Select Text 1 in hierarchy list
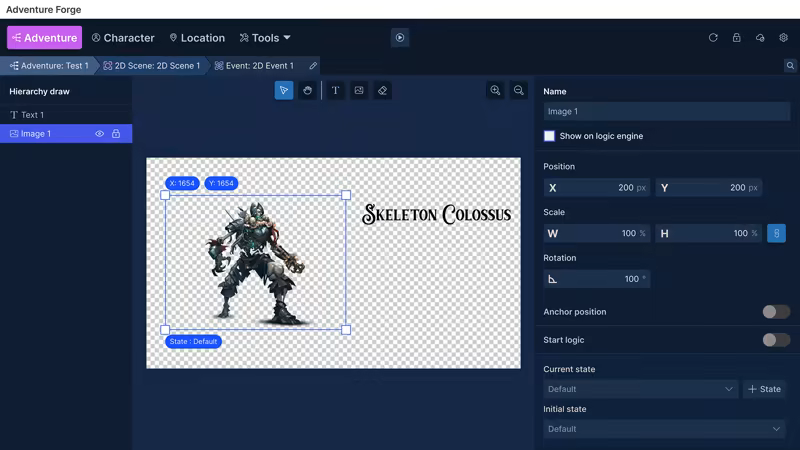This screenshot has width=800, height=450. [x=33, y=115]
